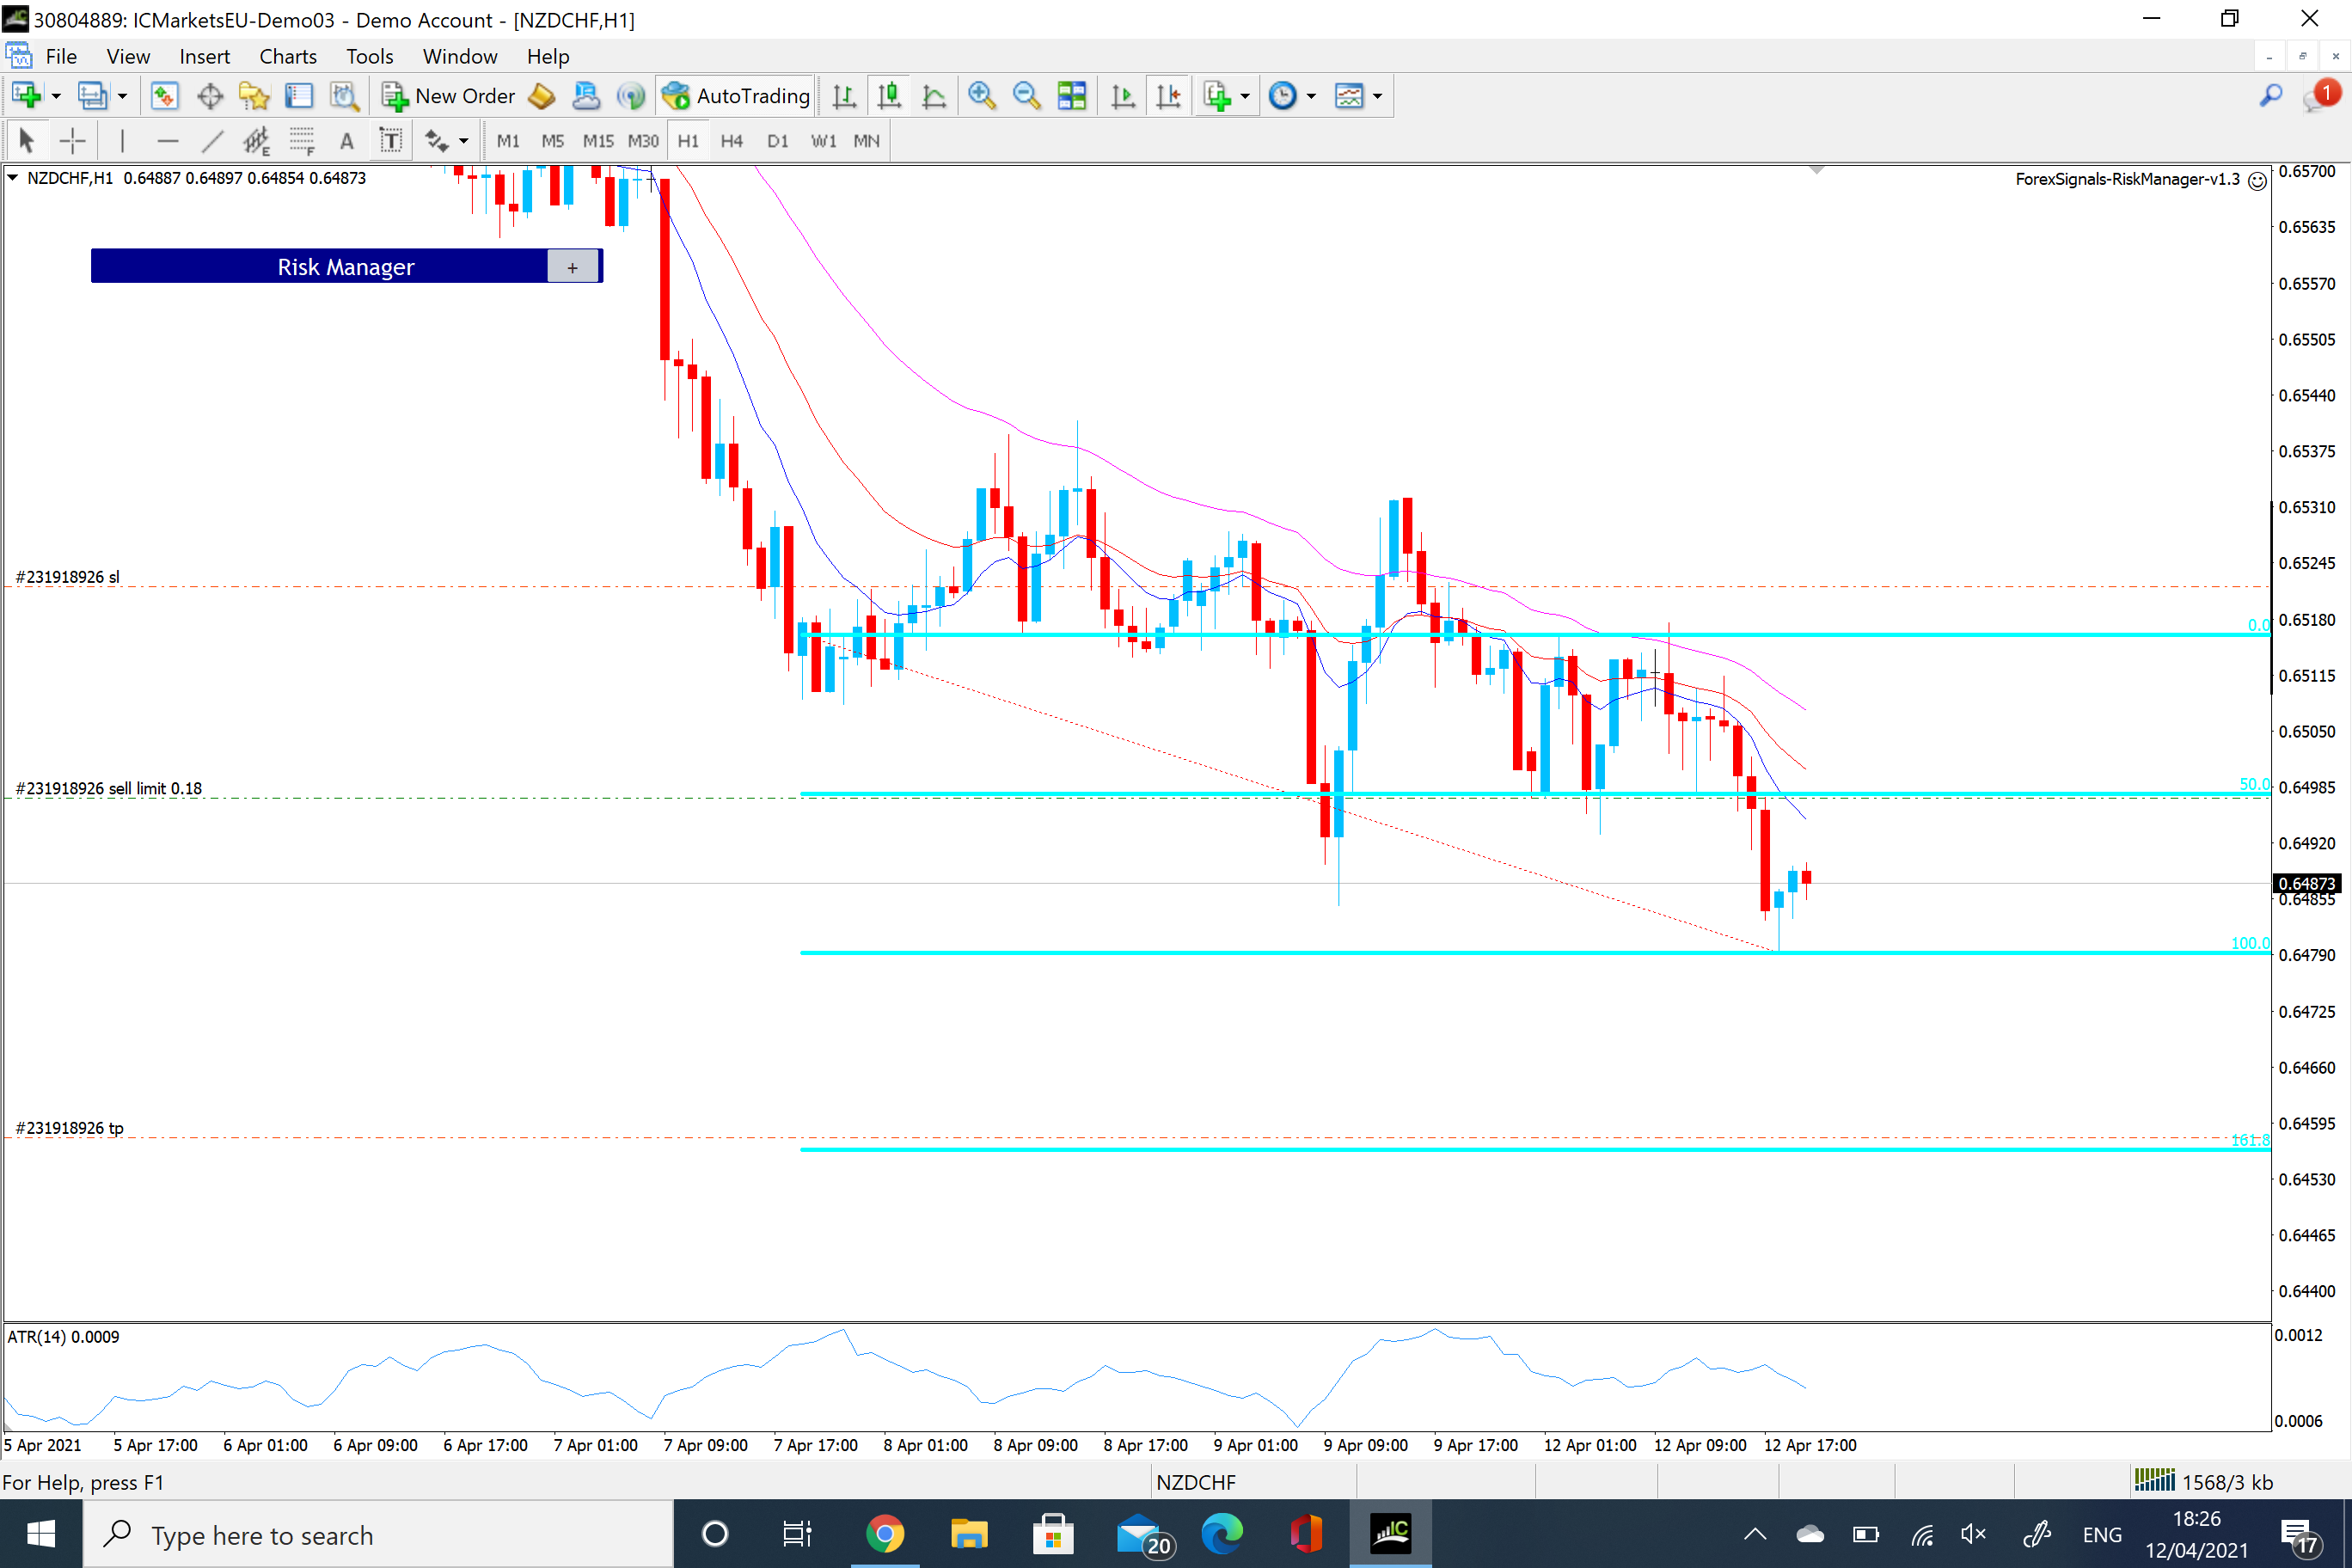This screenshot has height=1568, width=2352.
Task: Select the H4 timeframe
Action: point(732,141)
